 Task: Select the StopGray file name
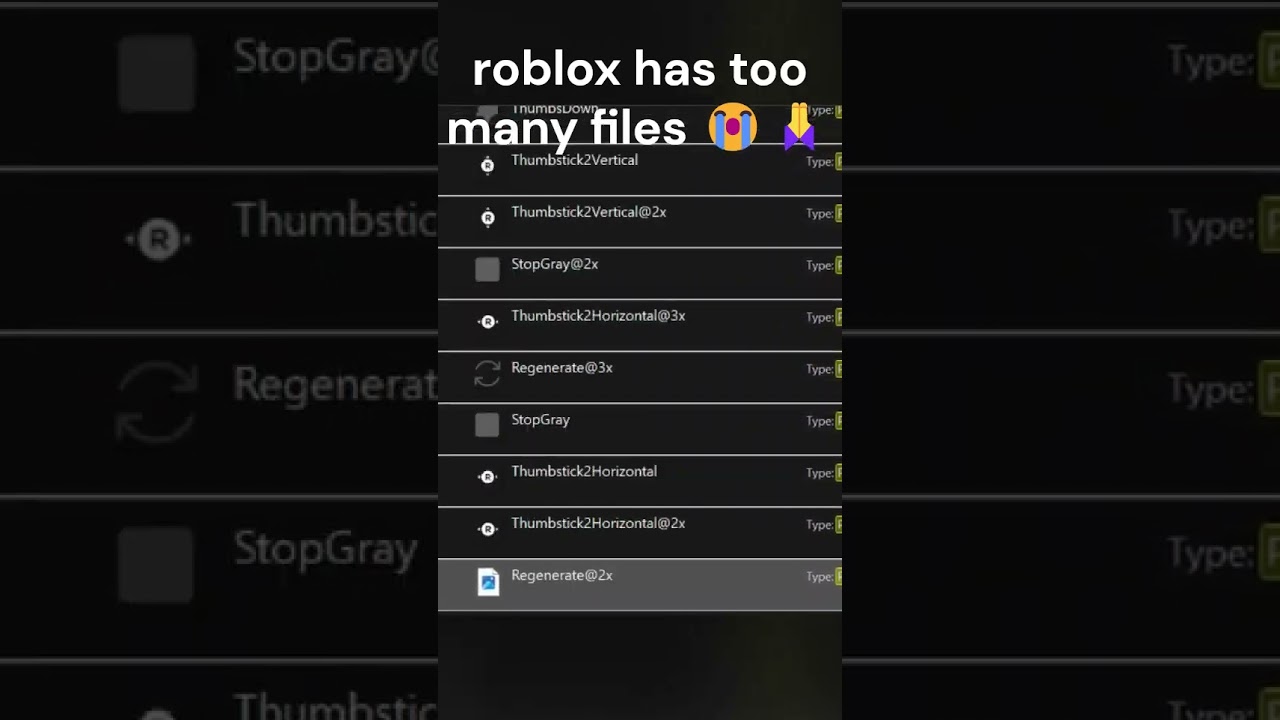[x=540, y=420]
